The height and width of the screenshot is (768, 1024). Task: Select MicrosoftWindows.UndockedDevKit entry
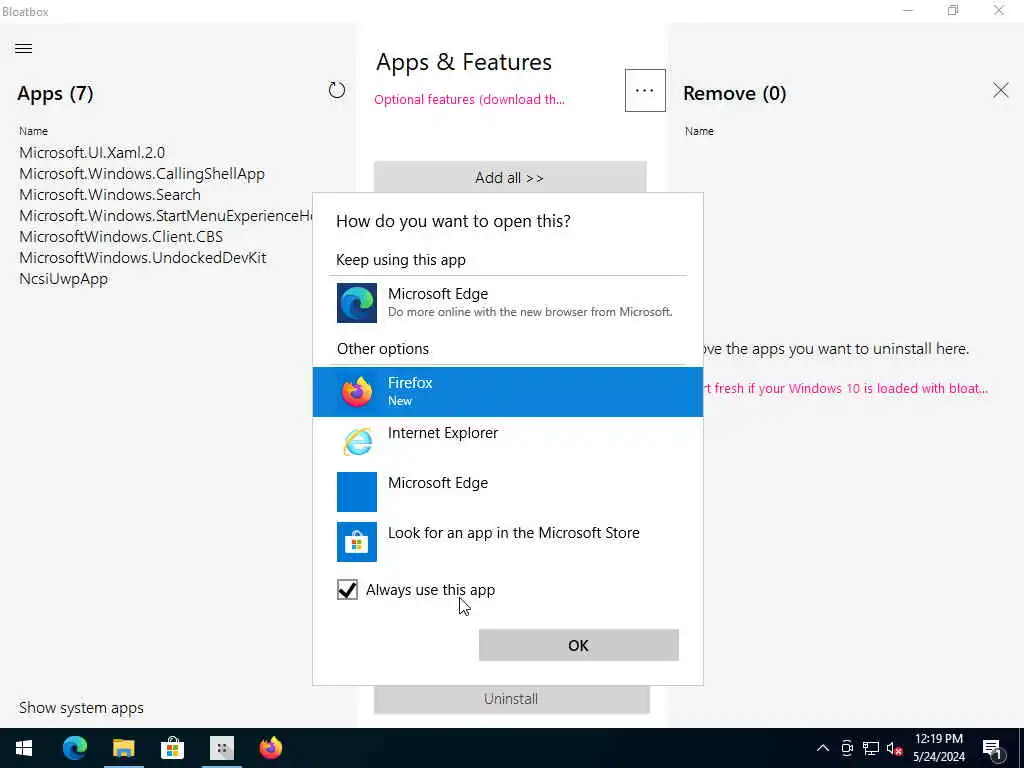tap(142, 257)
